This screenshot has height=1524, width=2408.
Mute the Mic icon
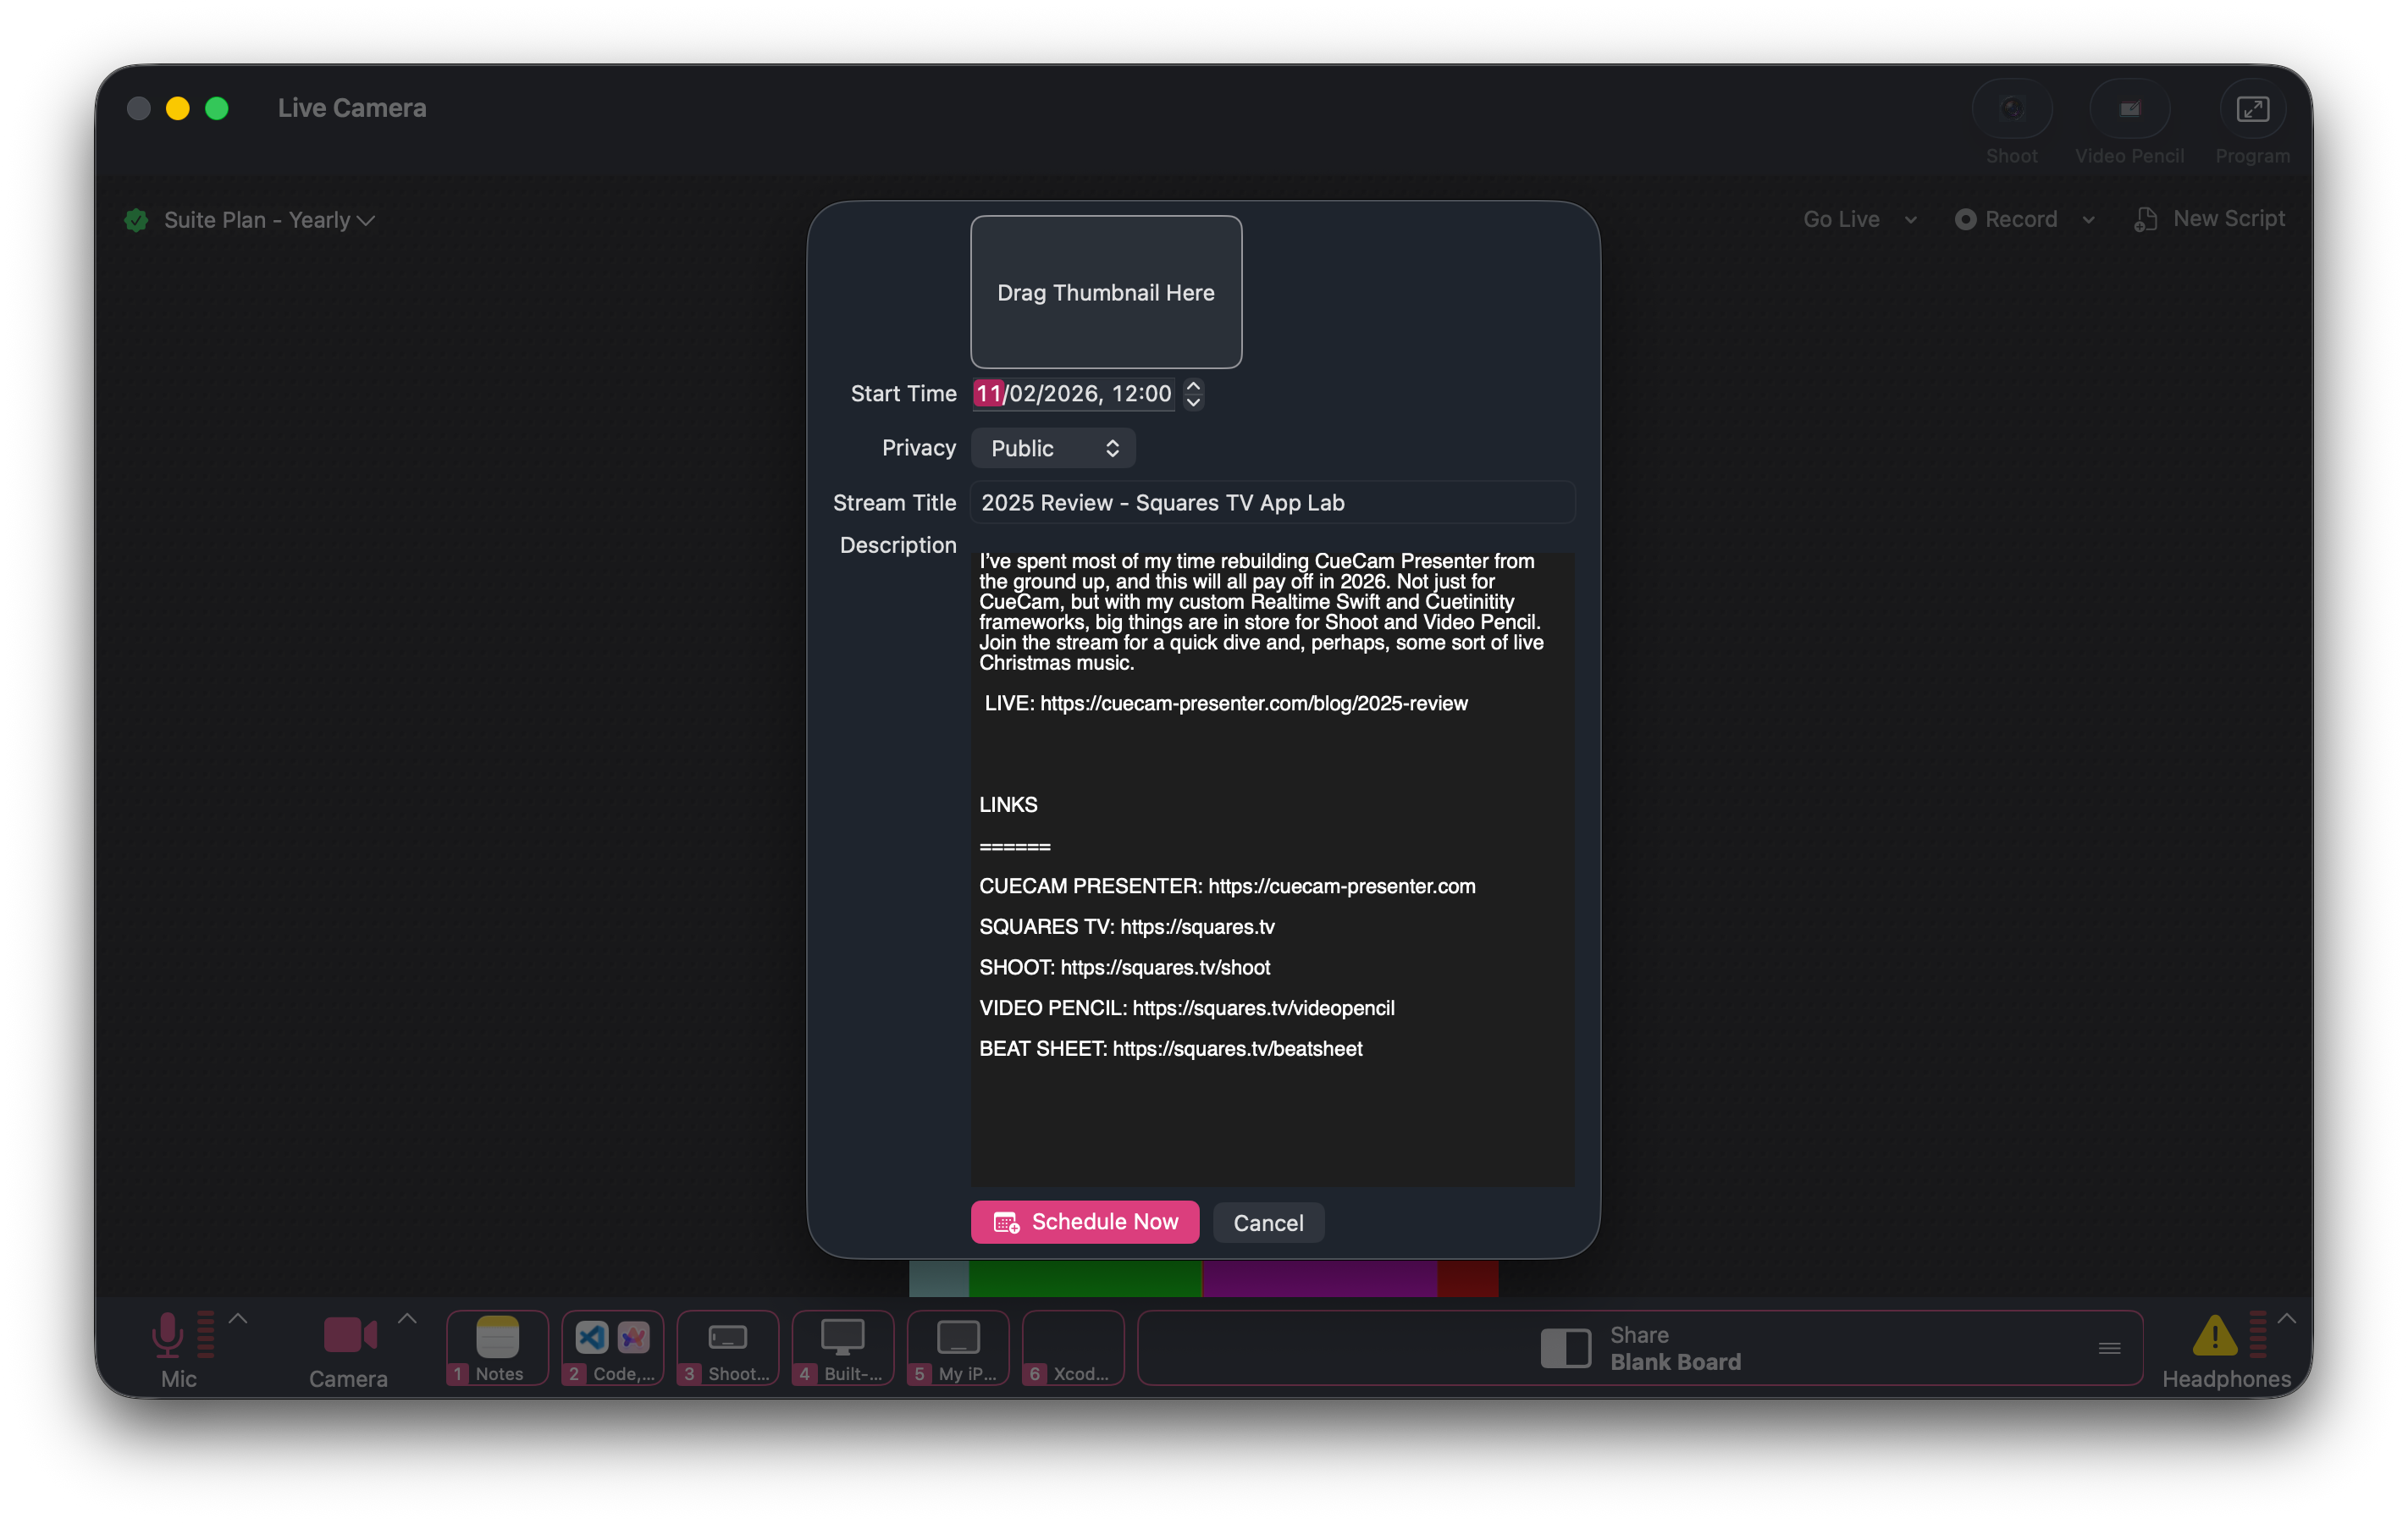167,1335
